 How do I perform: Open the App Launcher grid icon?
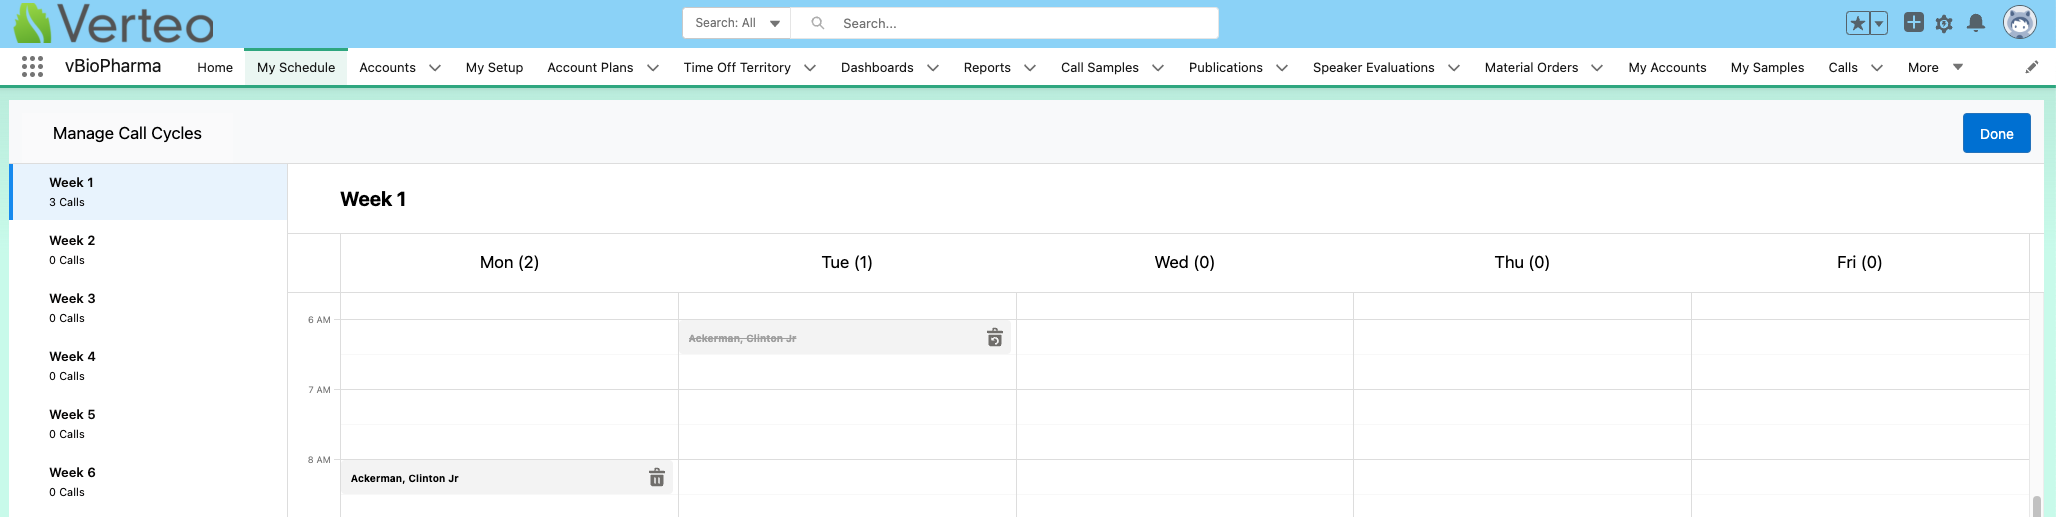click(x=32, y=67)
